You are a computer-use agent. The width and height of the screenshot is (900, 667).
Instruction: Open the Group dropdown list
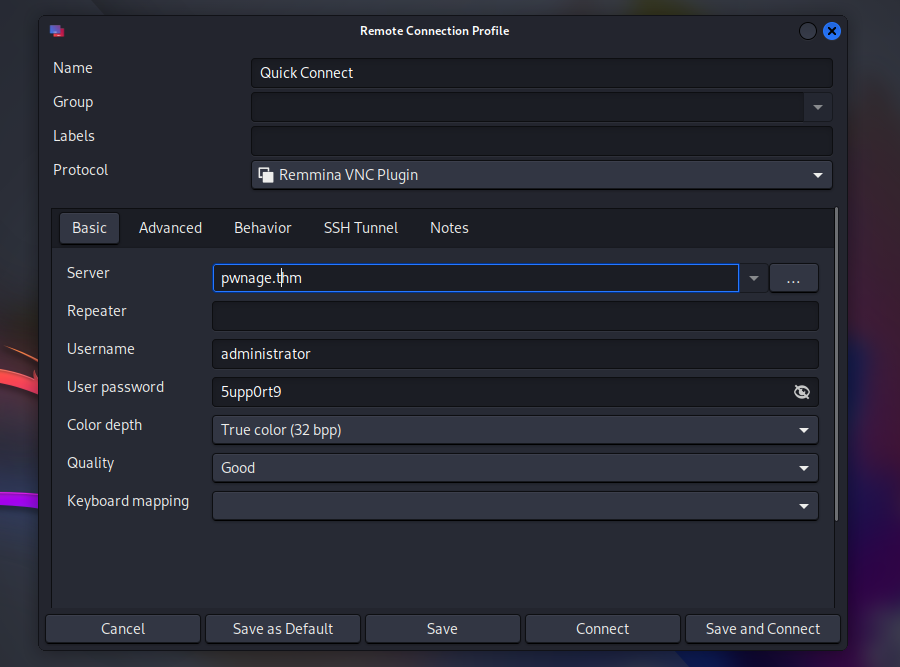pyautogui.click(x=818, y=107)
